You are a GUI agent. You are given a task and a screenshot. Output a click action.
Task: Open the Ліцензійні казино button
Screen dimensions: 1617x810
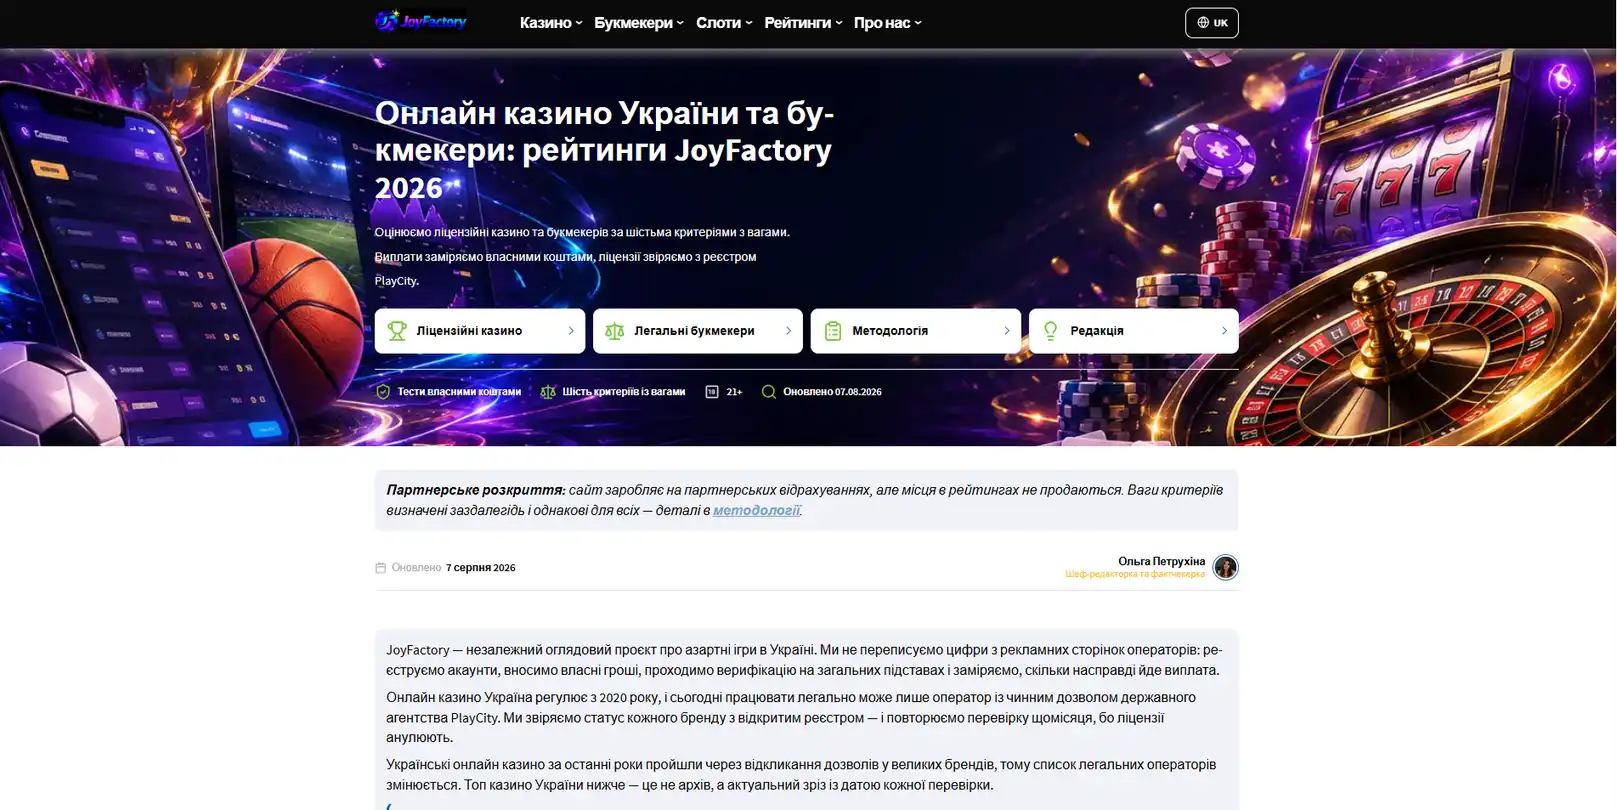[x=480, y=331]
